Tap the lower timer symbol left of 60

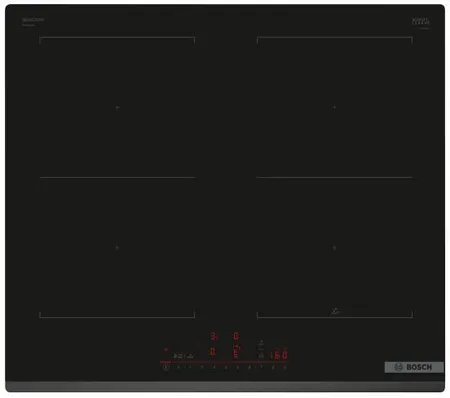pyautogui.click(x=261, y=355)
